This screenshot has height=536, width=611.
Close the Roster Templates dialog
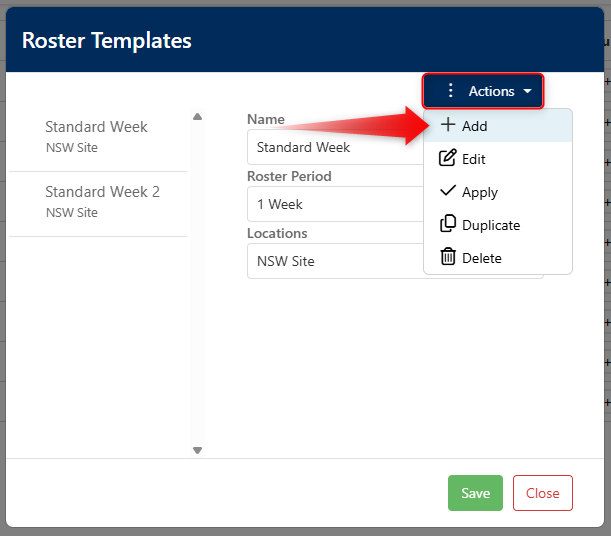(542, 493)
